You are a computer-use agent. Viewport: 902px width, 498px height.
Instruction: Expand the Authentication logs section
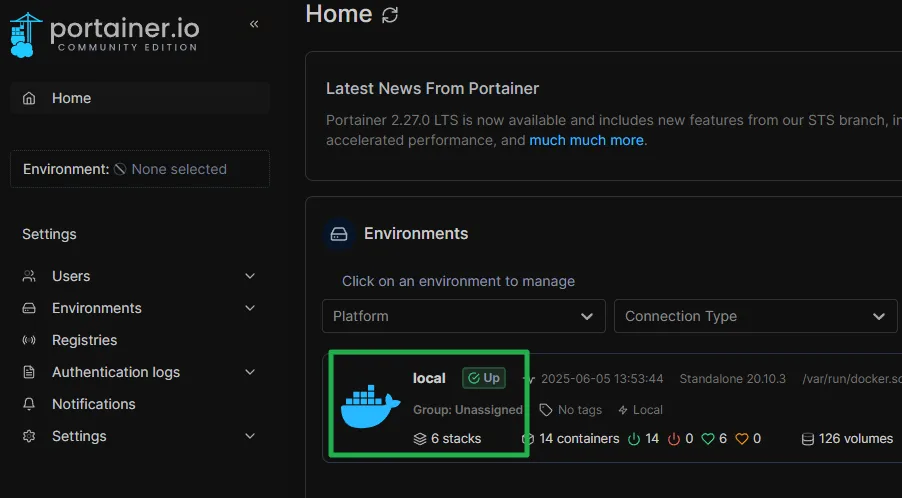[x=250, y=372]
